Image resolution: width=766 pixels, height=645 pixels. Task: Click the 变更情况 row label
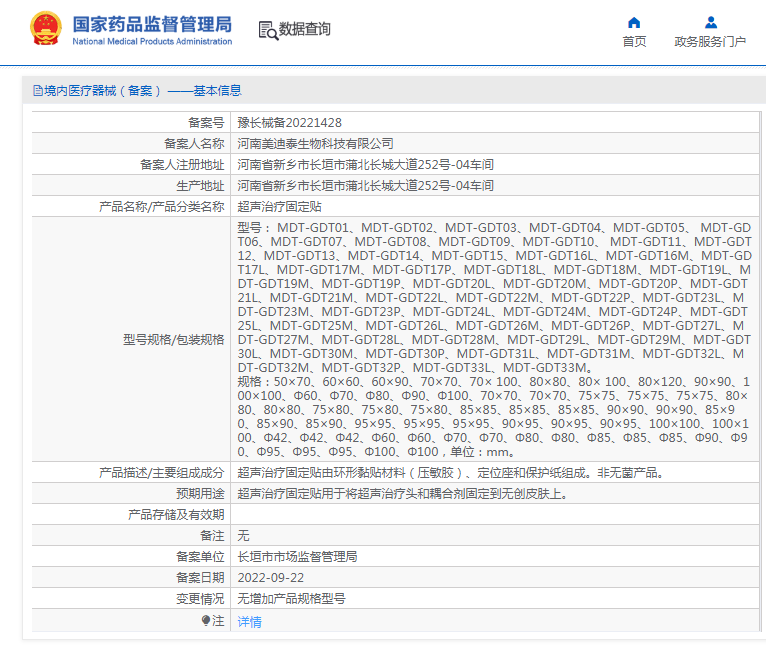200,599
